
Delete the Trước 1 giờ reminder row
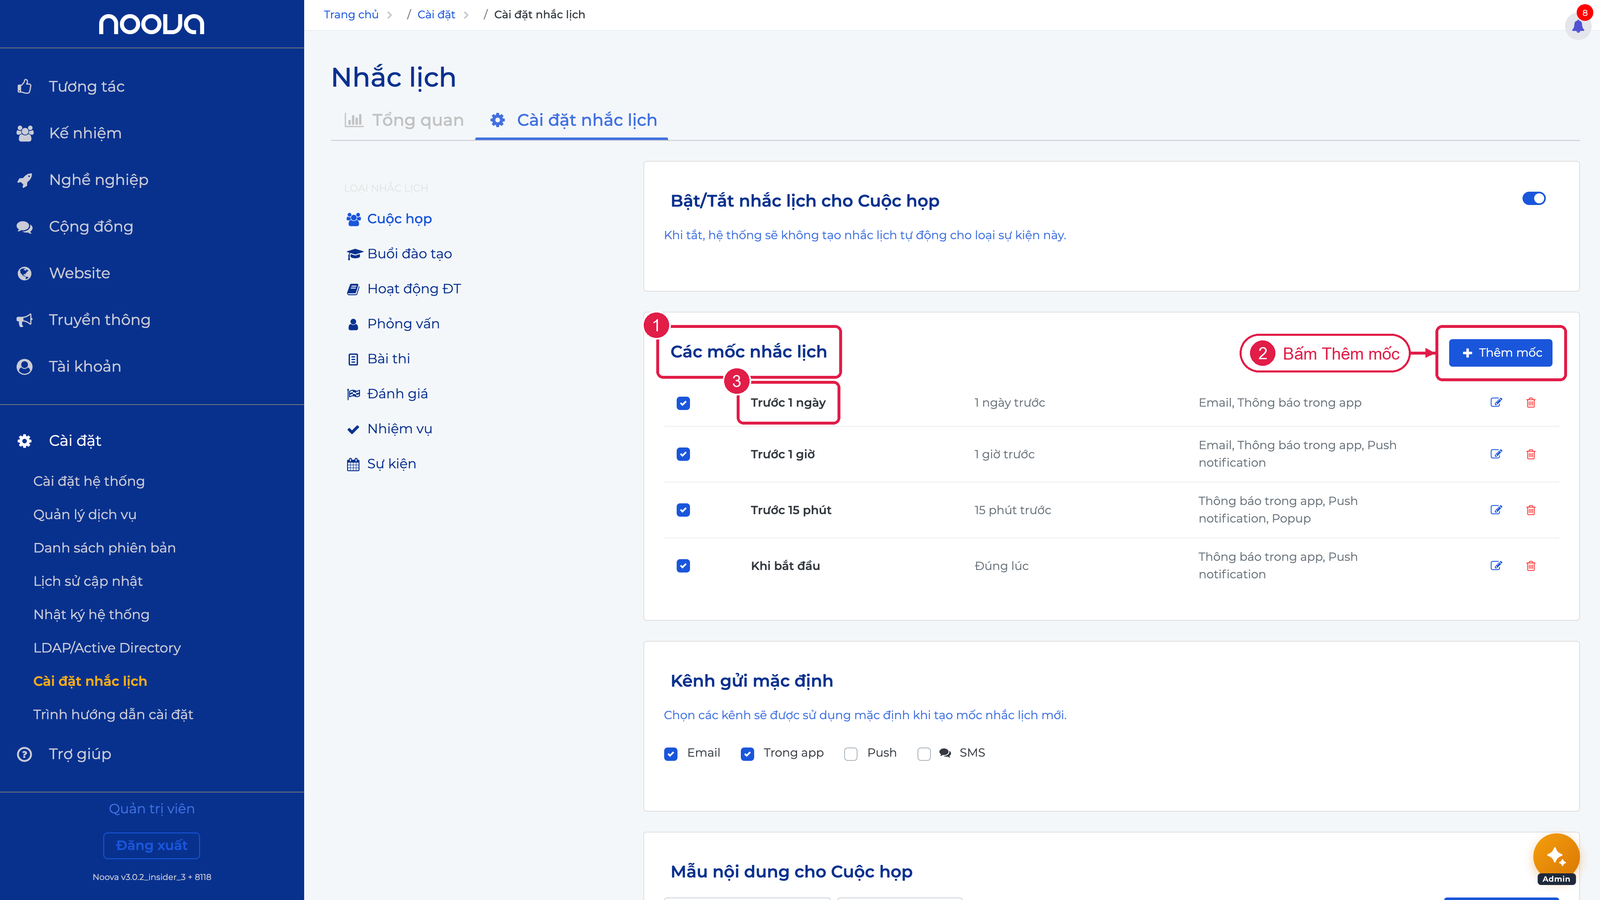coord(1531,454)
